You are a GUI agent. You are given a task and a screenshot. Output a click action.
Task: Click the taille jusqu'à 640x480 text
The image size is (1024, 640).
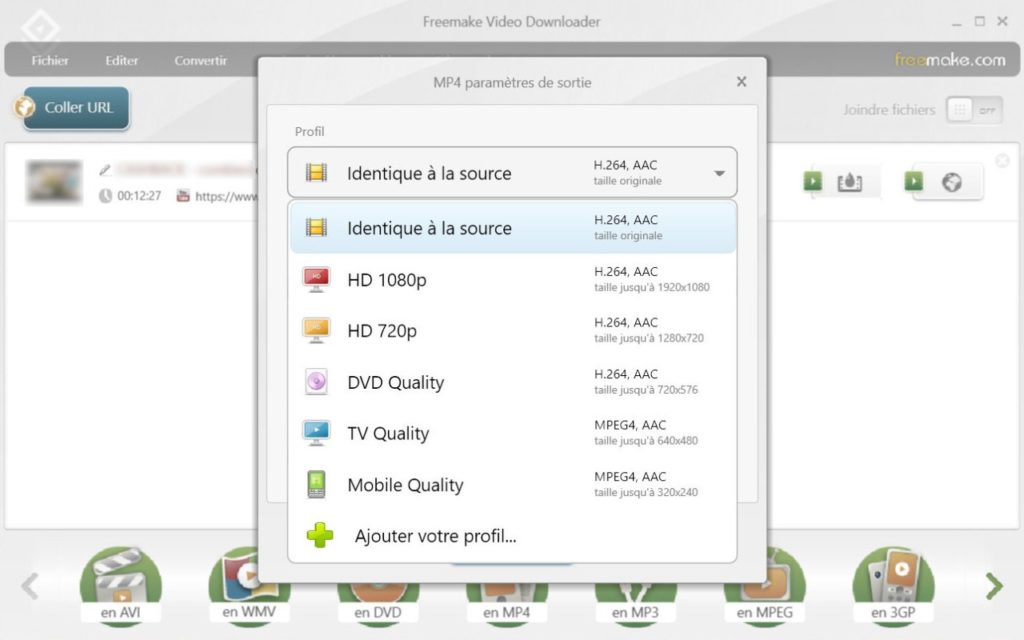[x=646, y=441]
